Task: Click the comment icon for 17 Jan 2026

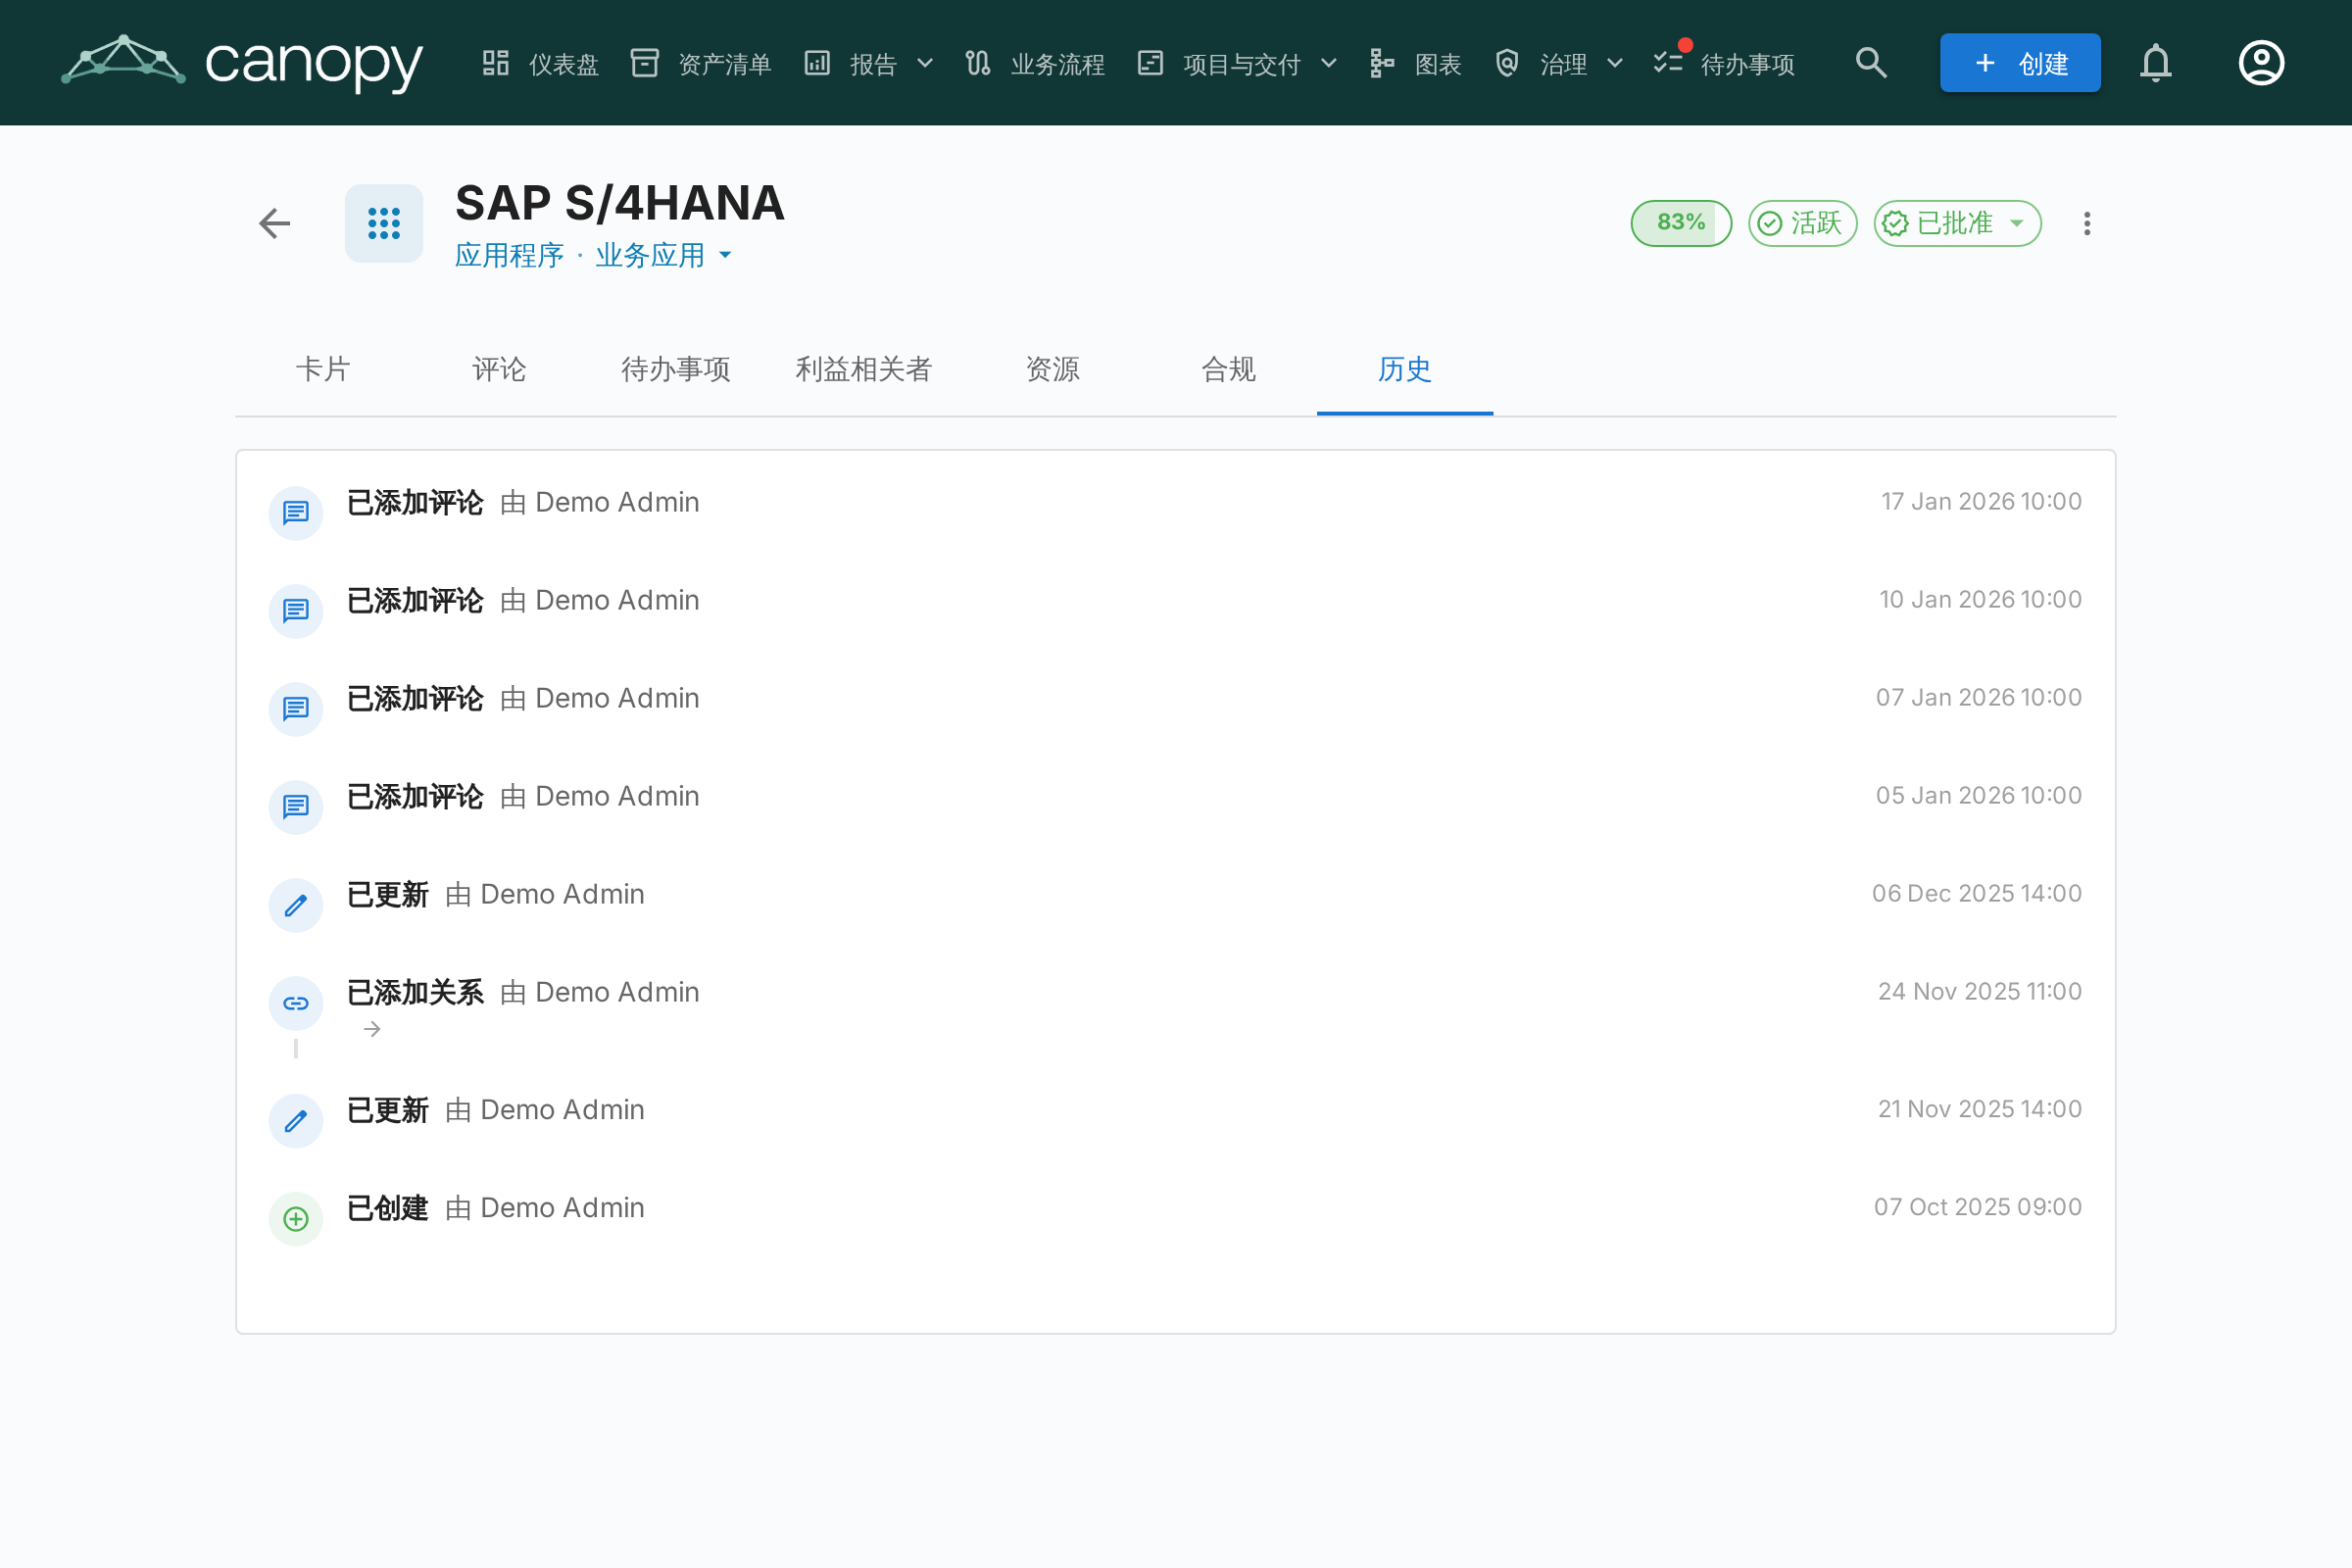Action: [296, 513]
